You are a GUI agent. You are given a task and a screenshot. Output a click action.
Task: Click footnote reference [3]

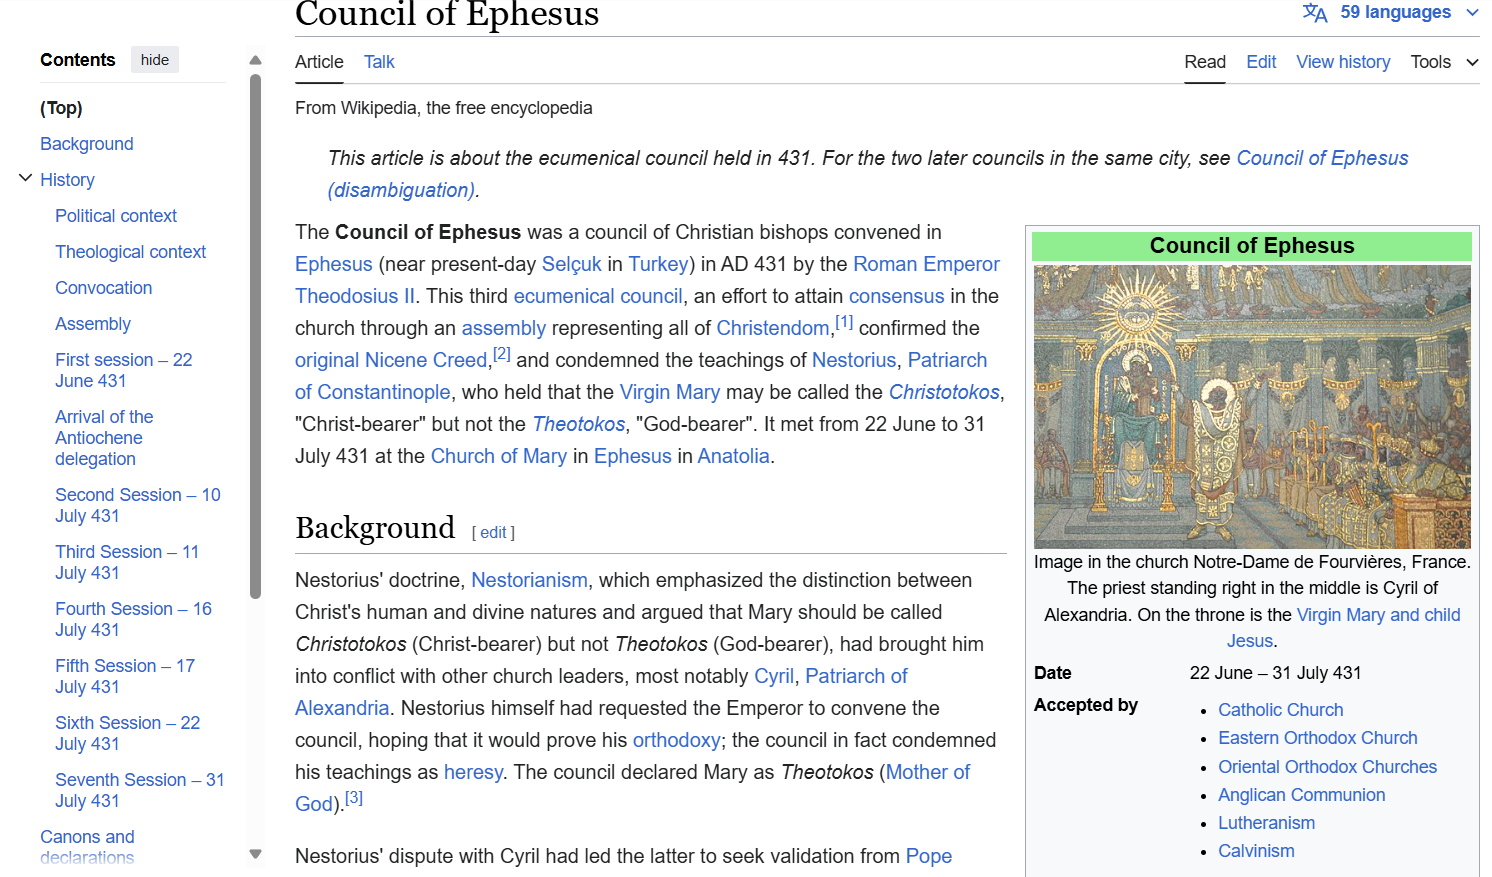(x=354, y=798)
